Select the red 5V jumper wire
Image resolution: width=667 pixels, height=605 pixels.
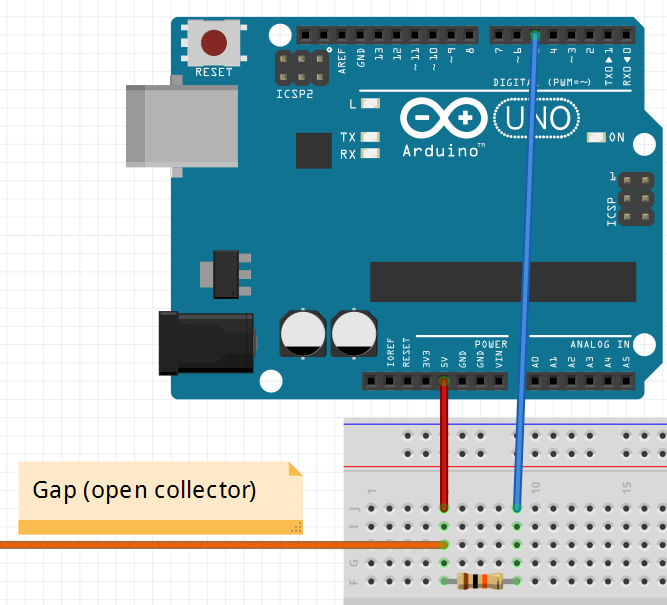click(x=444, y=445)
